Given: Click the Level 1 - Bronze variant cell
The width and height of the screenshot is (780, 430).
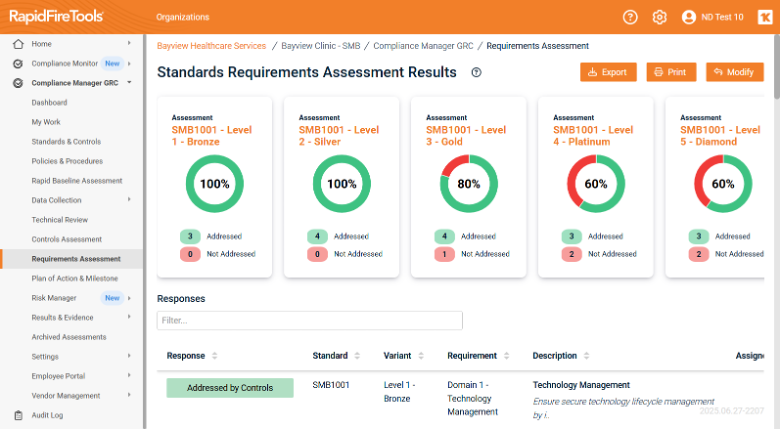Looking at the screenshot, I should [399, 392].
